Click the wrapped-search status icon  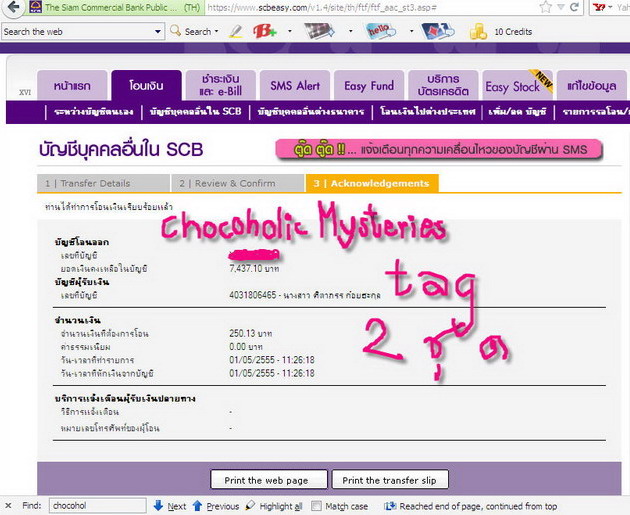(x=390, y=506)
